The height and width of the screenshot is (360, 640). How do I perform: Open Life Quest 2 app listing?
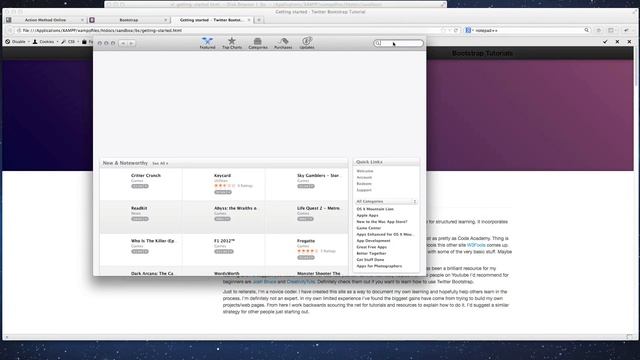point(318,208)
